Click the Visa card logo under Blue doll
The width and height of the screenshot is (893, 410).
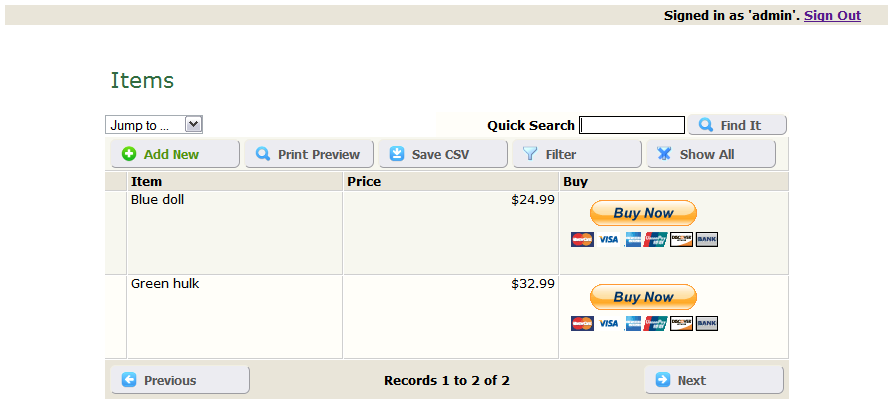[608, 240]
